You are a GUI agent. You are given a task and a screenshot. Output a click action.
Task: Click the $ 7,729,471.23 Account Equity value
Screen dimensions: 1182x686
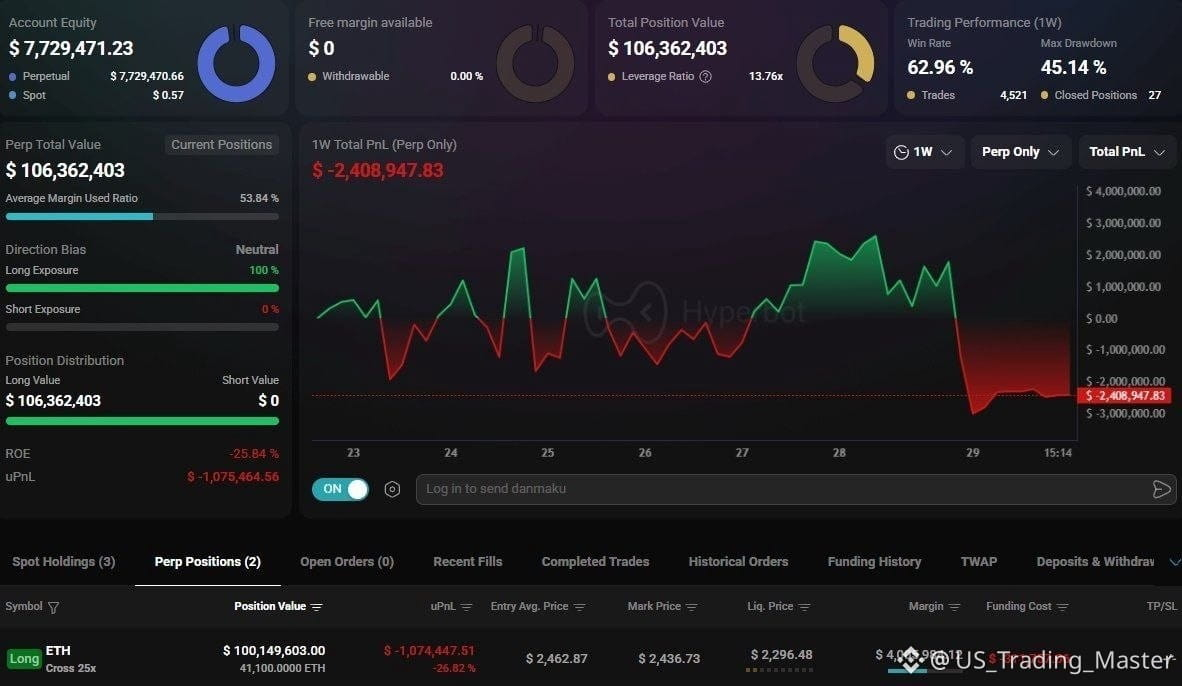71,48
